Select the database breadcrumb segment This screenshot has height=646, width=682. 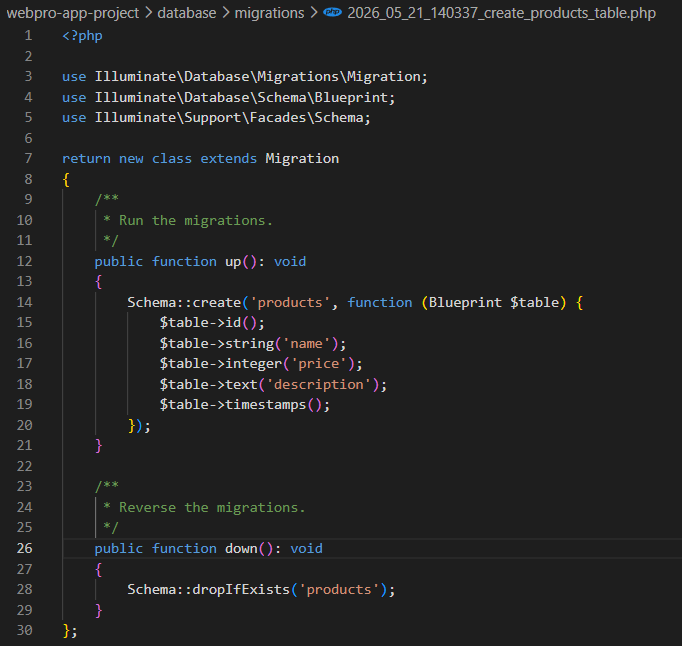click(x=187, y=13)
